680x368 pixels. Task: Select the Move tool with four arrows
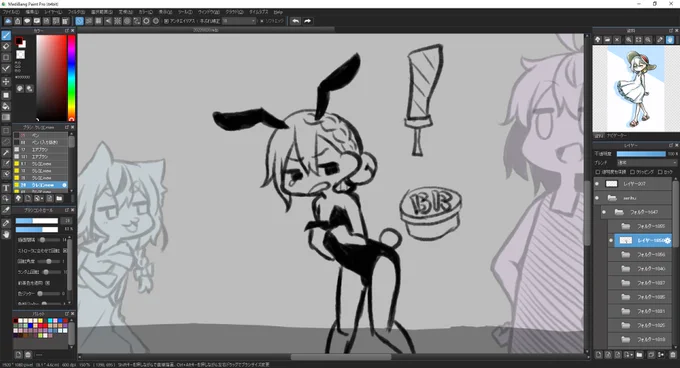pos(6,81)
